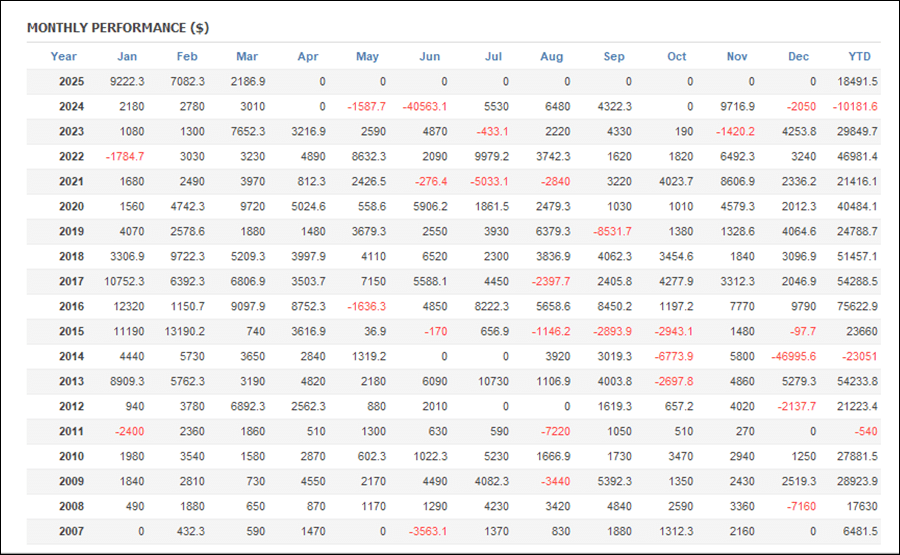
Task: Click the 2015 February value 13190.2
Action: (x=184, y=332)
